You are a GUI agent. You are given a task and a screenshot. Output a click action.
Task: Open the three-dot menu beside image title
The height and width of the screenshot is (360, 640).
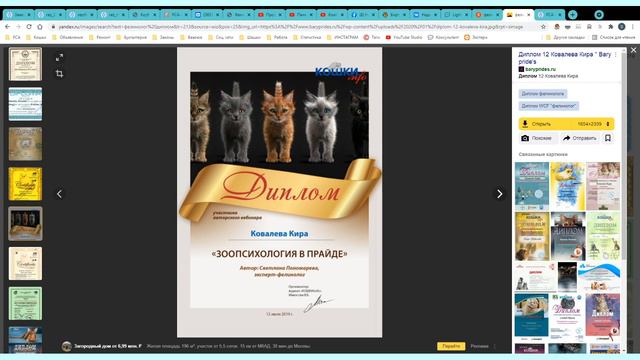pos(616,54)
